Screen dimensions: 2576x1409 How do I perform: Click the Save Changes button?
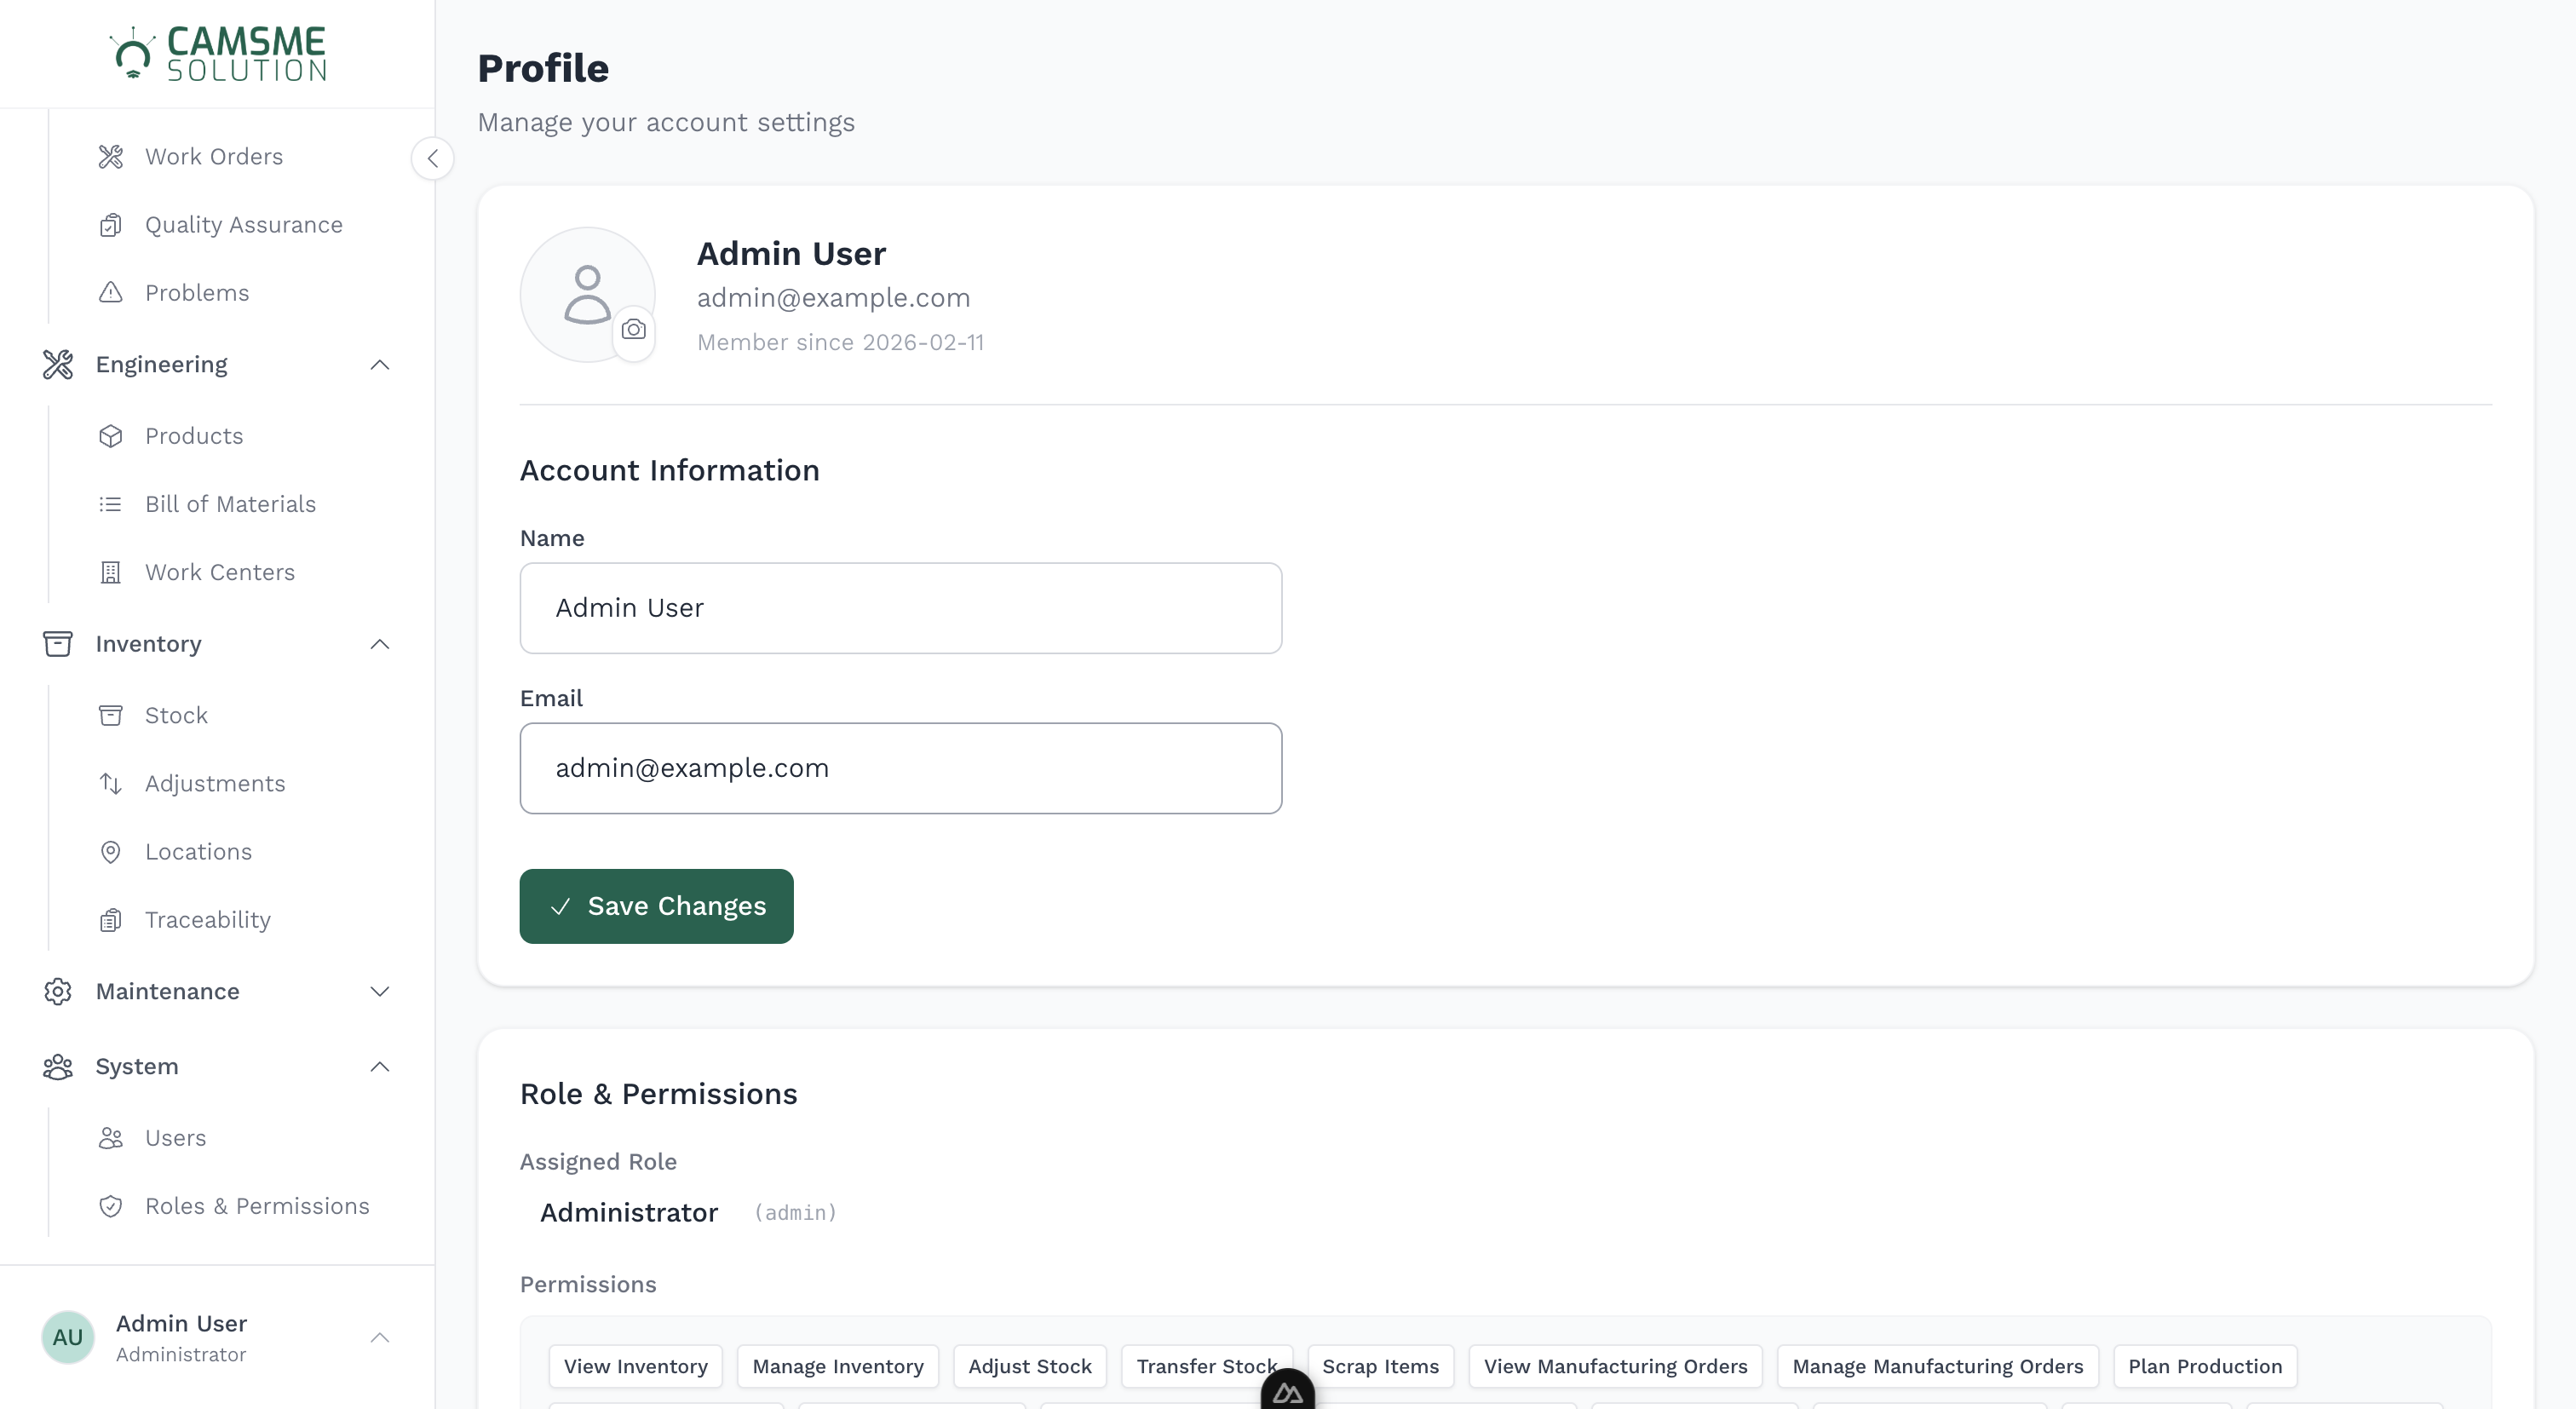pyautogui.click(x=656, y=906)
